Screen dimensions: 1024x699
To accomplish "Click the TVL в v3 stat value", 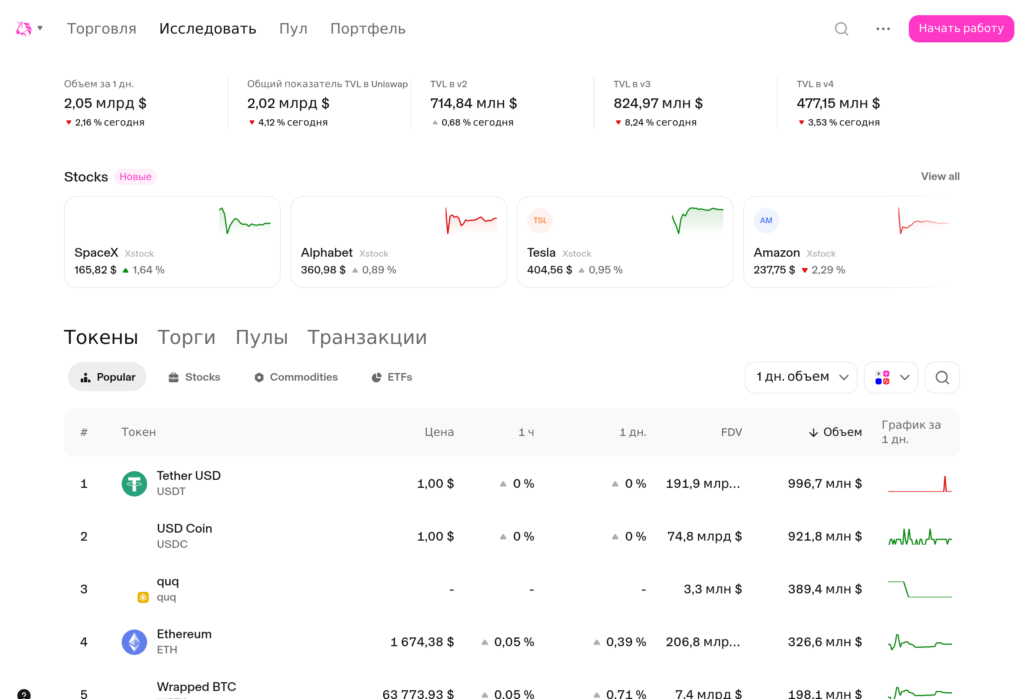I will (658, 103).
